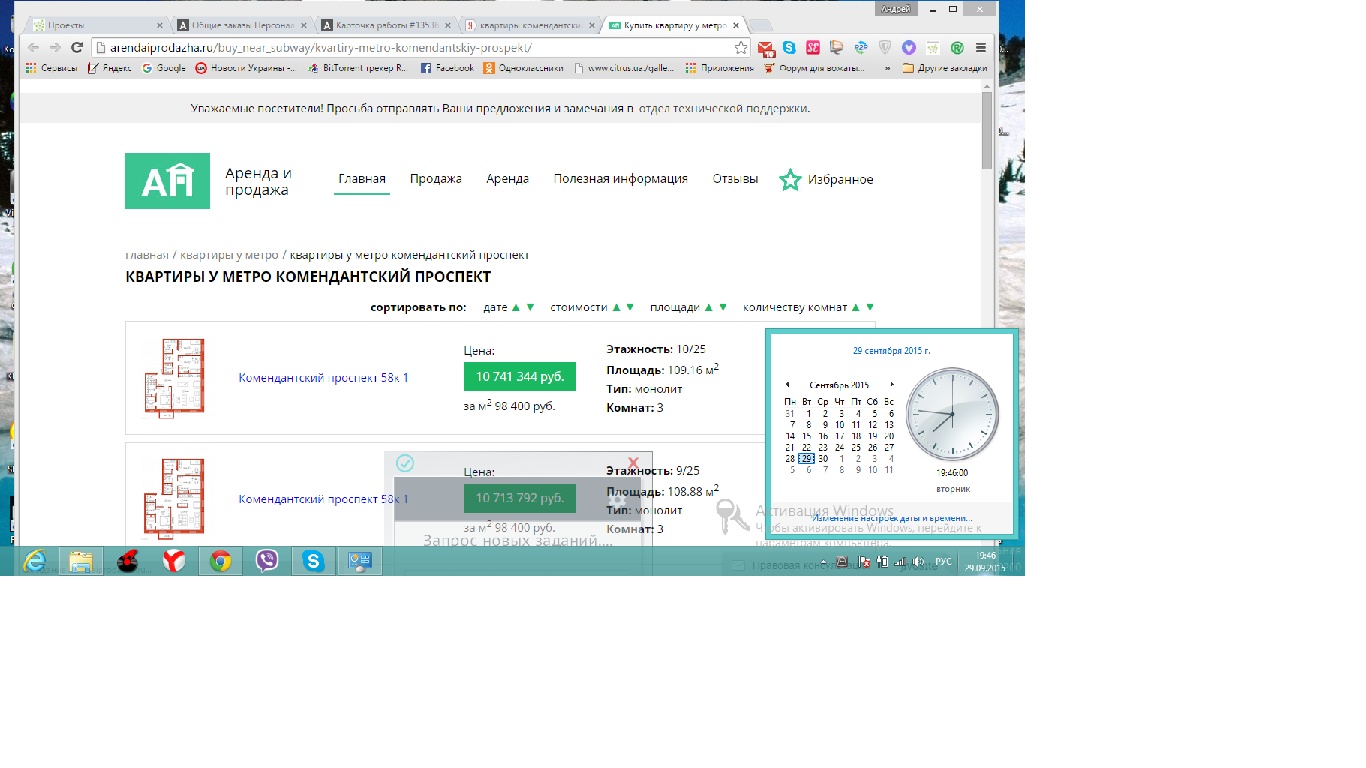Click the green star Избранное icon
The image size is (1366, 768).
tap(790, 180)
